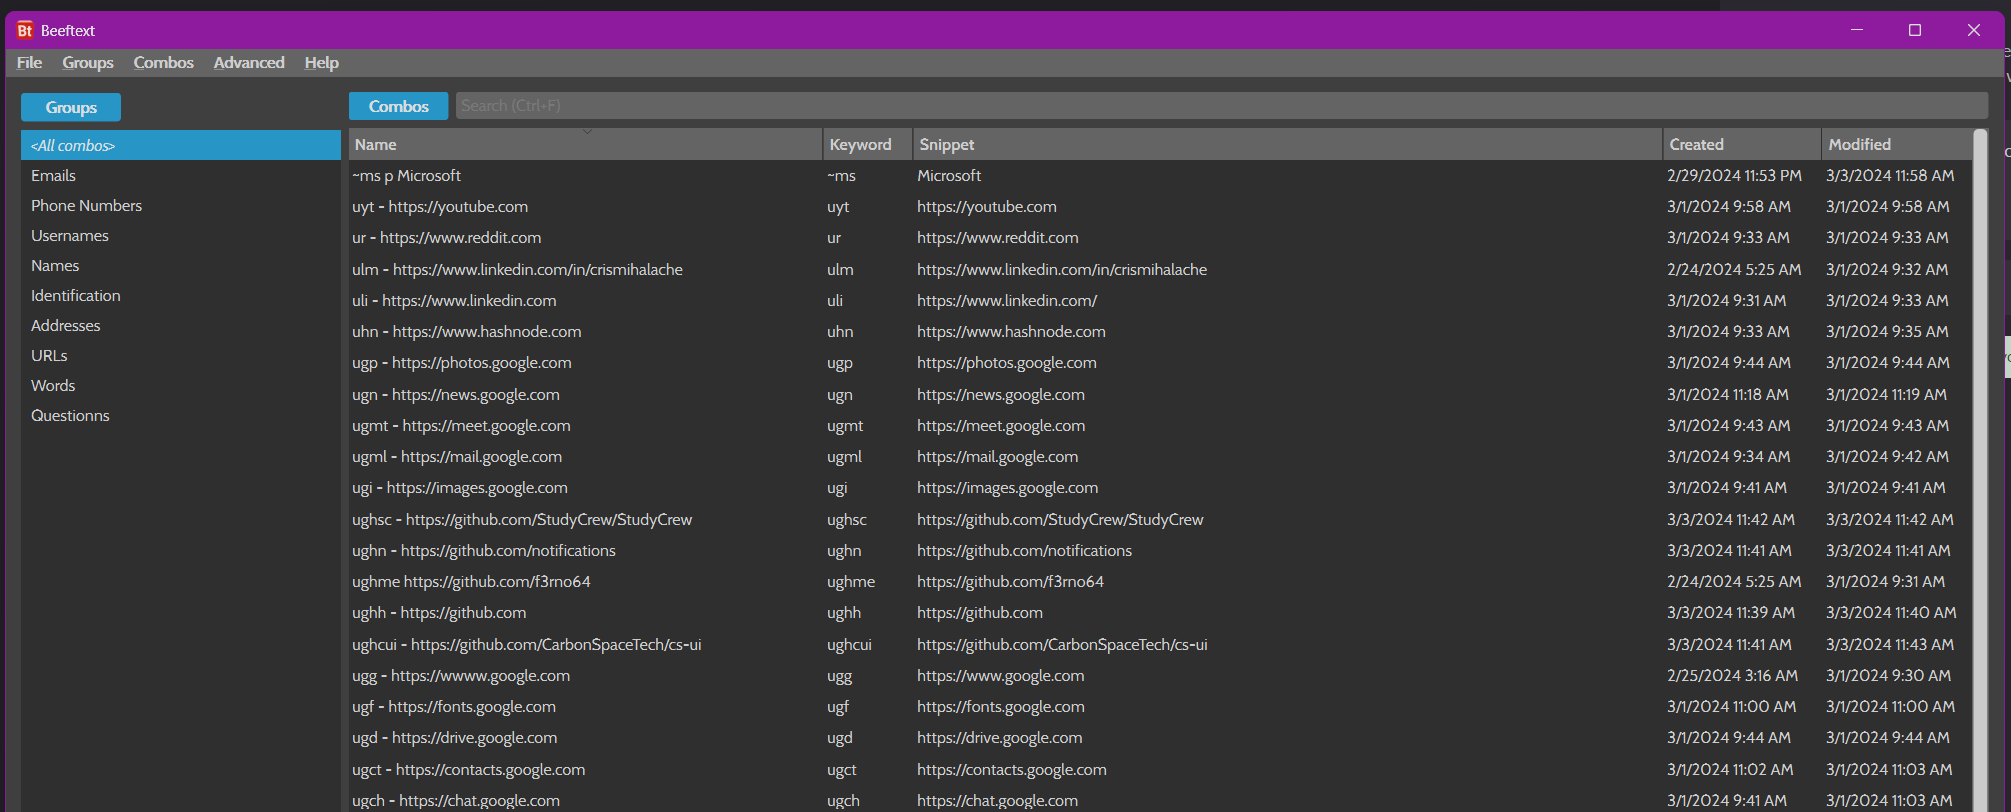Screen dimensions: 2011x812
Task: Select the Questionns group
Action: 181,415
